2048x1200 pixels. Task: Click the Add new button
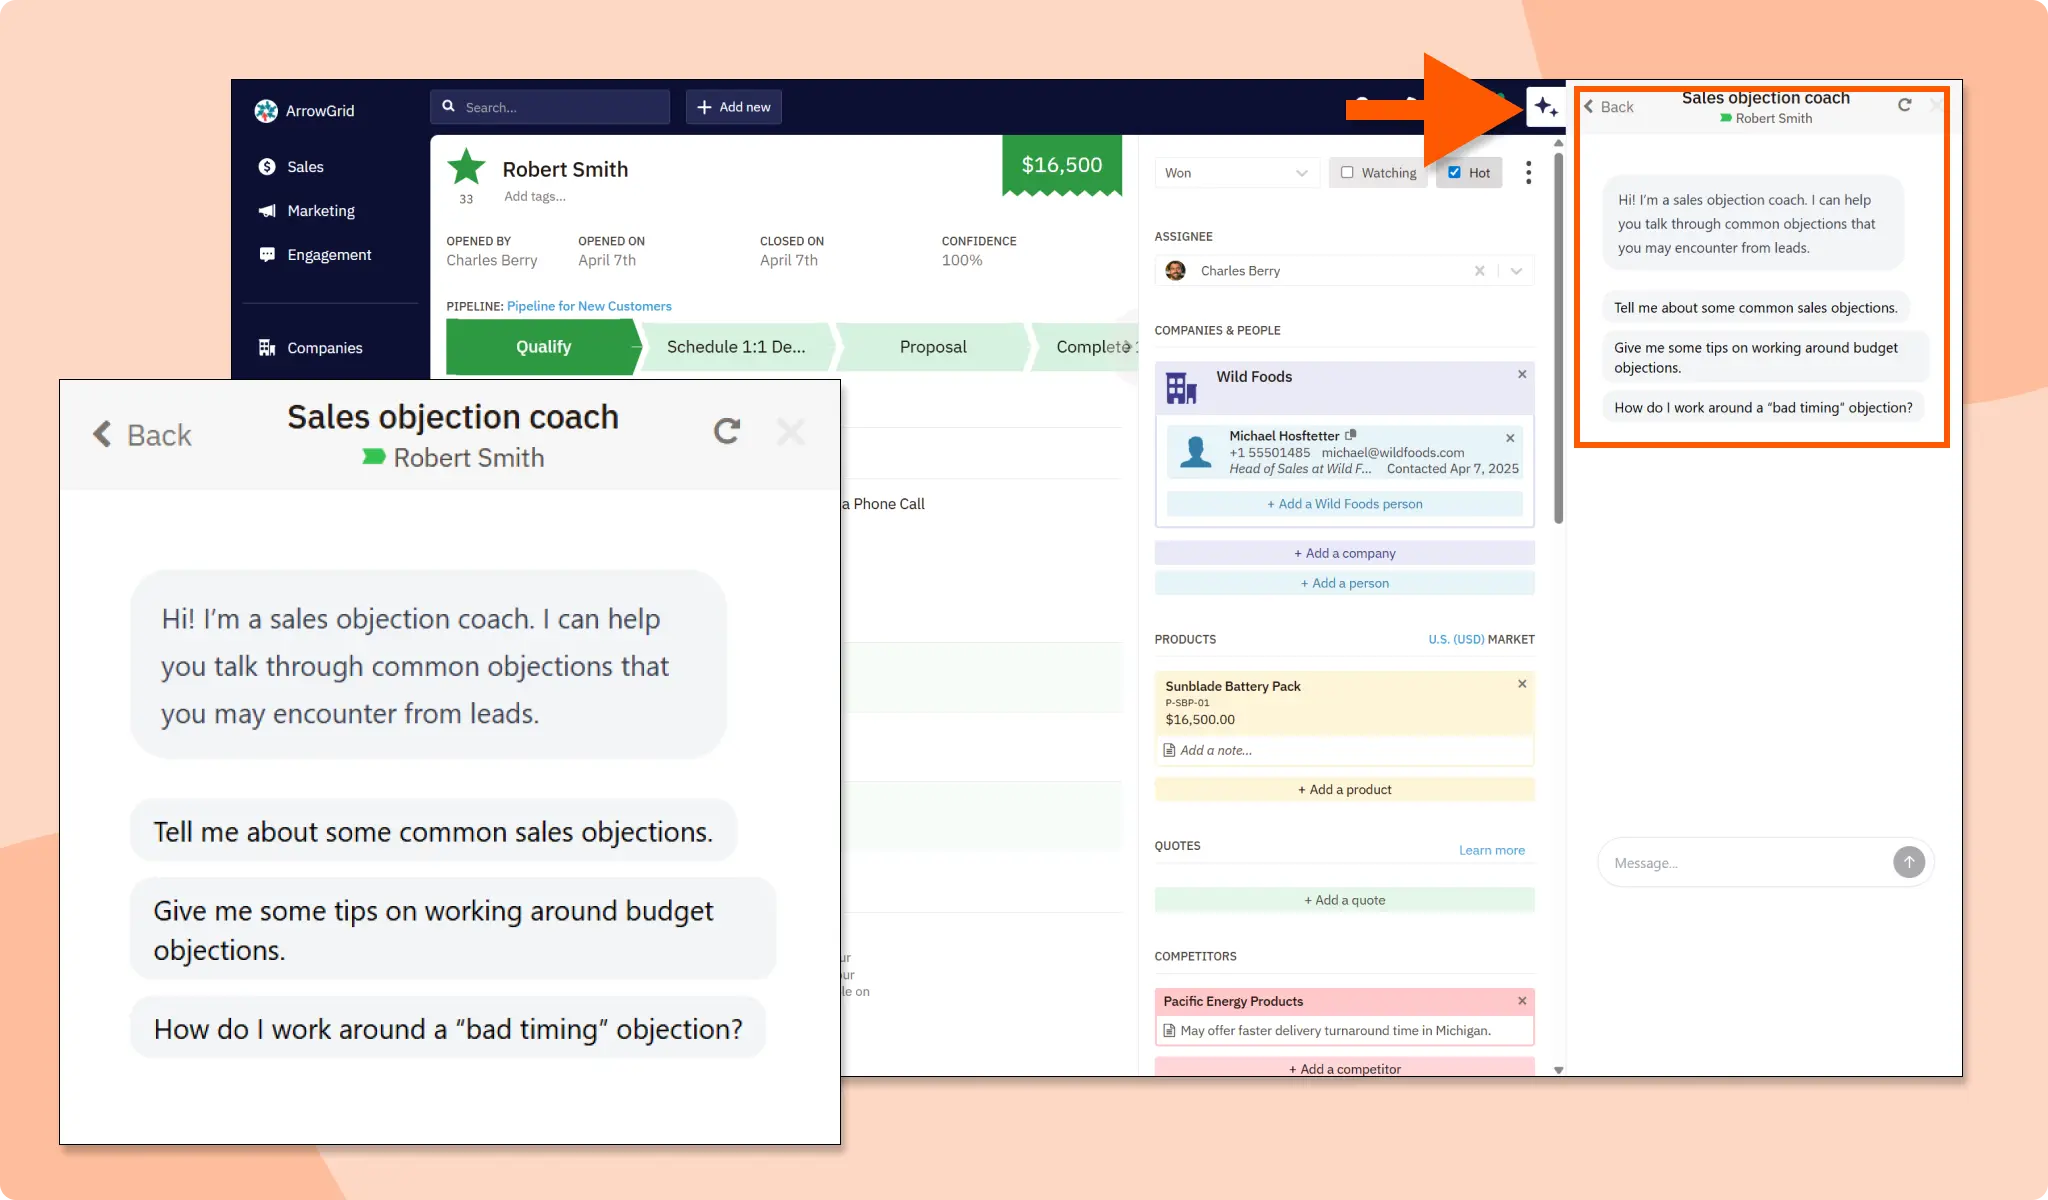(x=734, y=107)
